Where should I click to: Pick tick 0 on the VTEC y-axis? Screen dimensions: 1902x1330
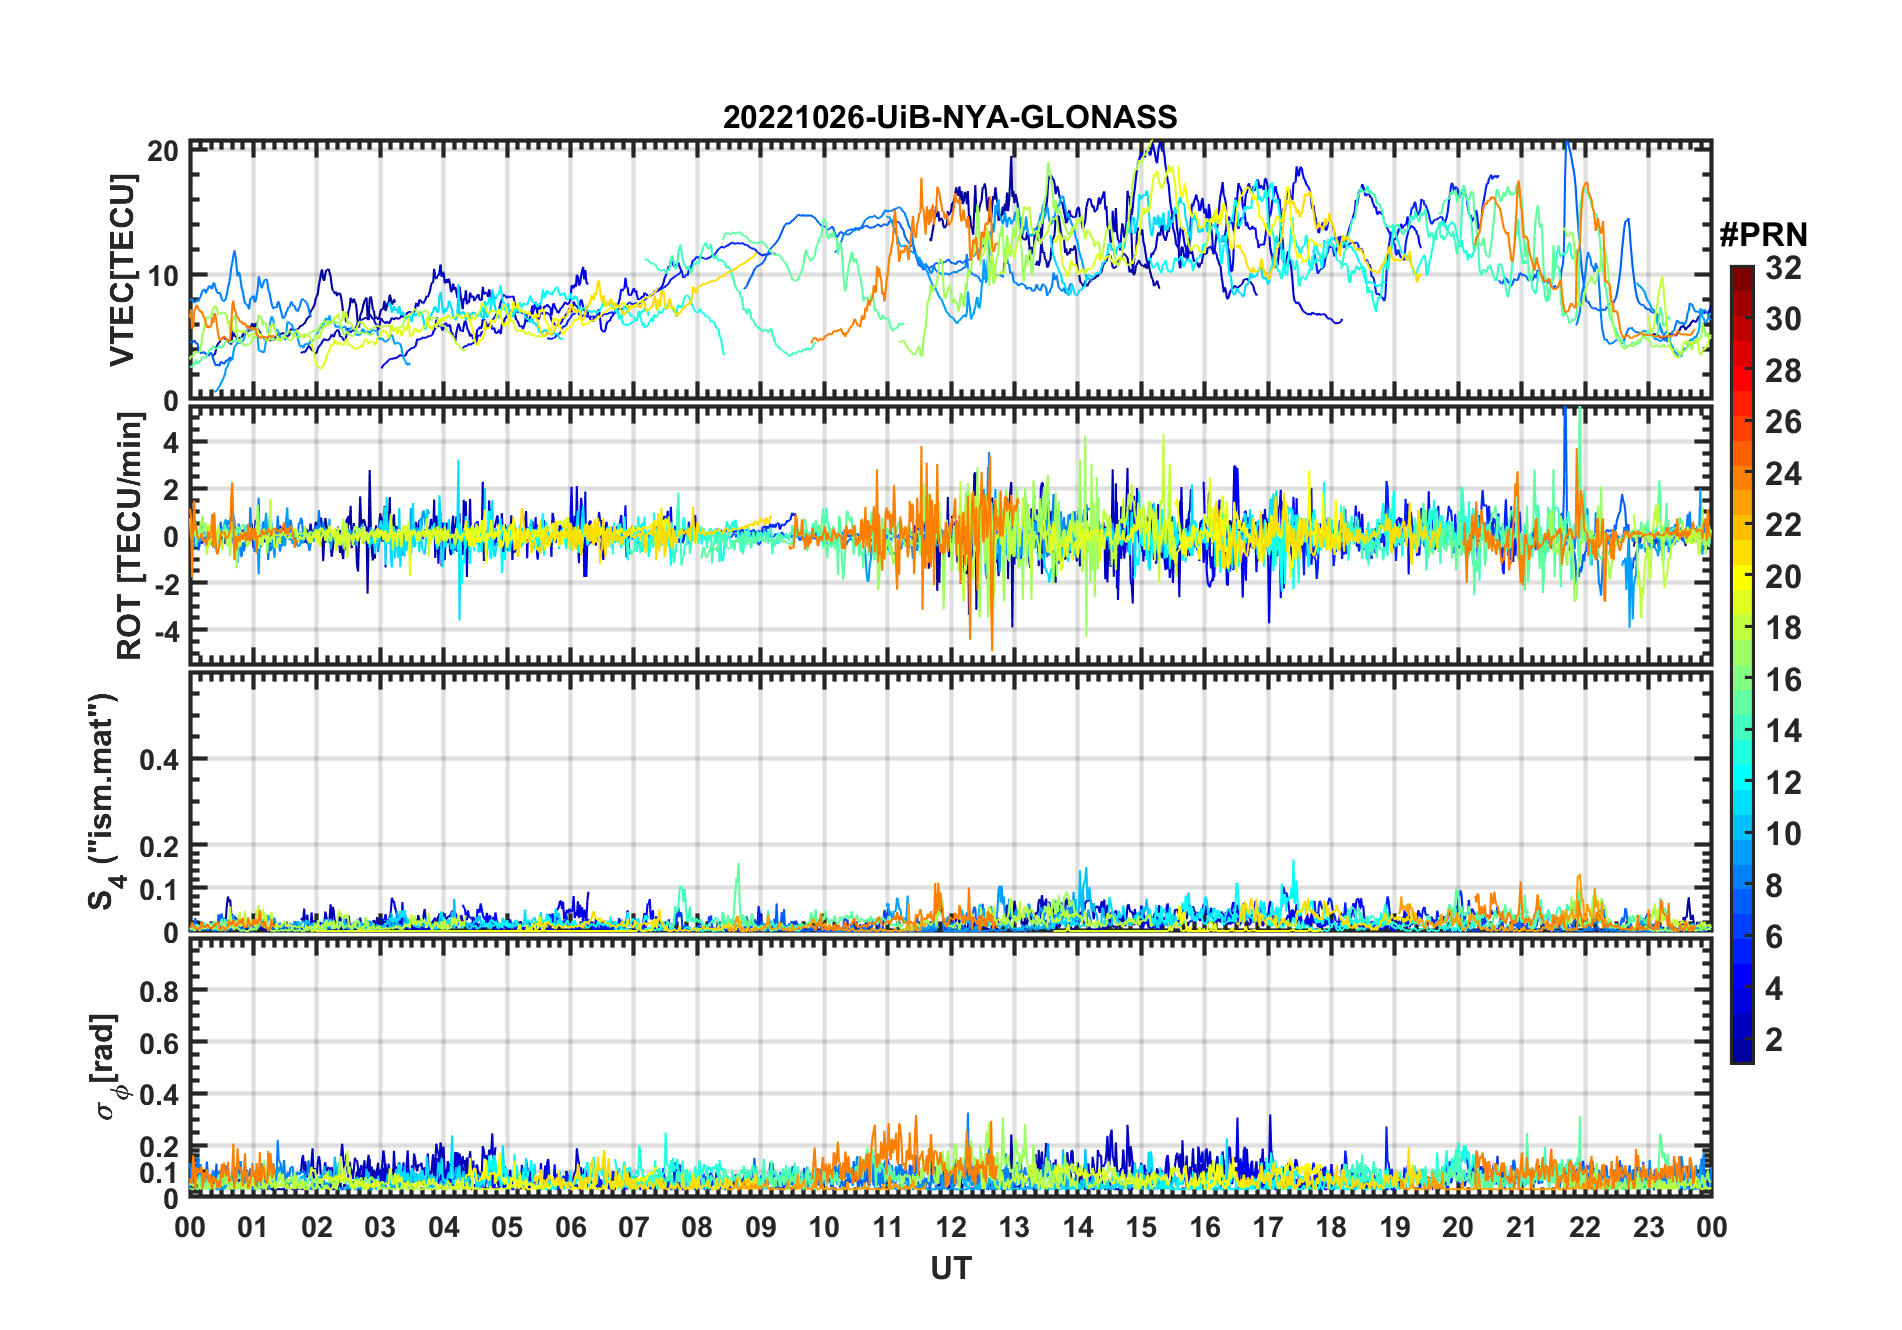coord(171,401)
